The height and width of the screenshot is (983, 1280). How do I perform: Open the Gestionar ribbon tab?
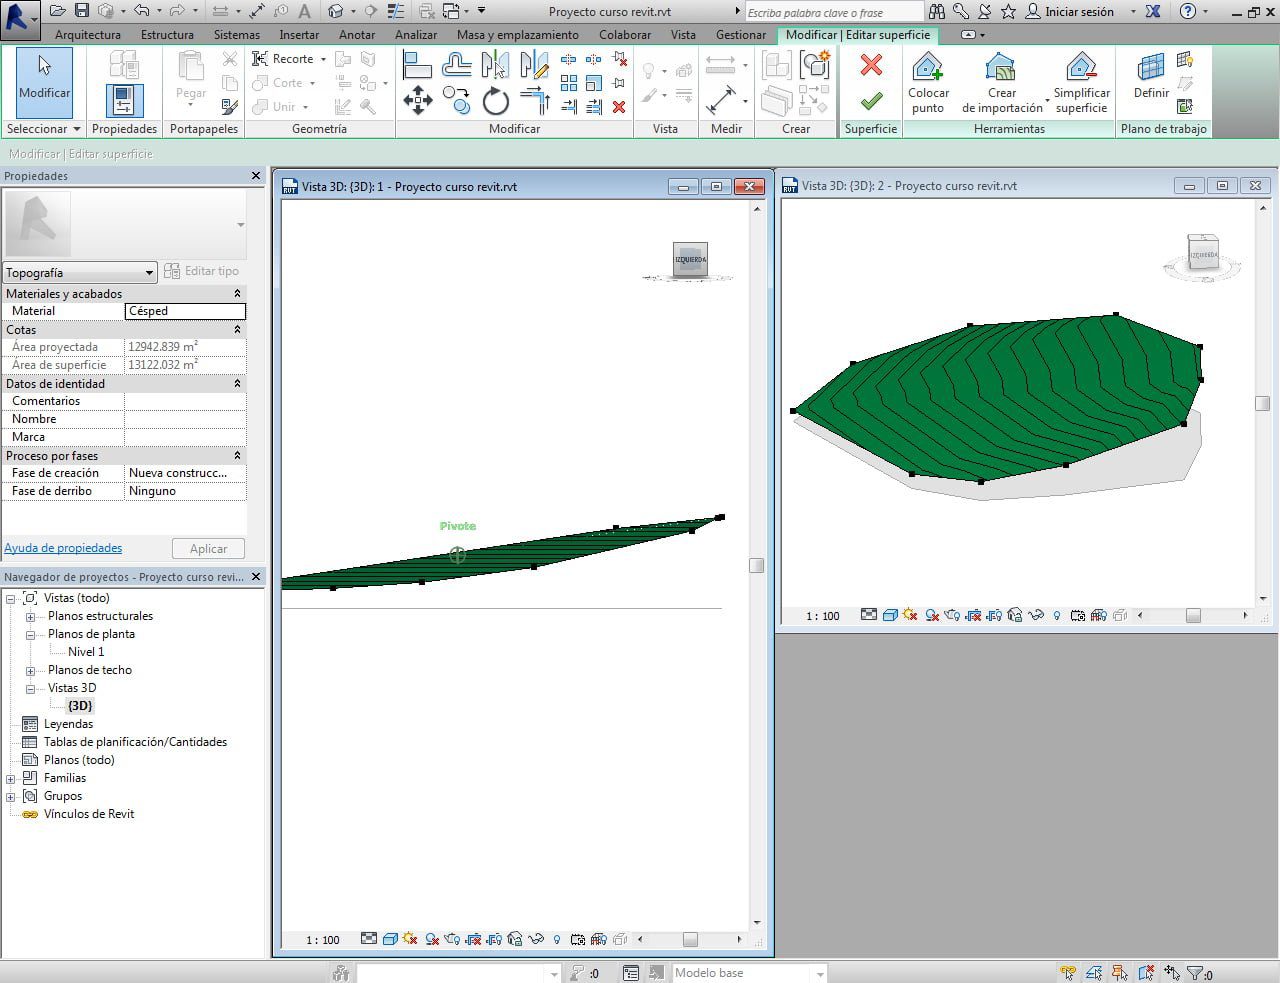click(741, 34)
